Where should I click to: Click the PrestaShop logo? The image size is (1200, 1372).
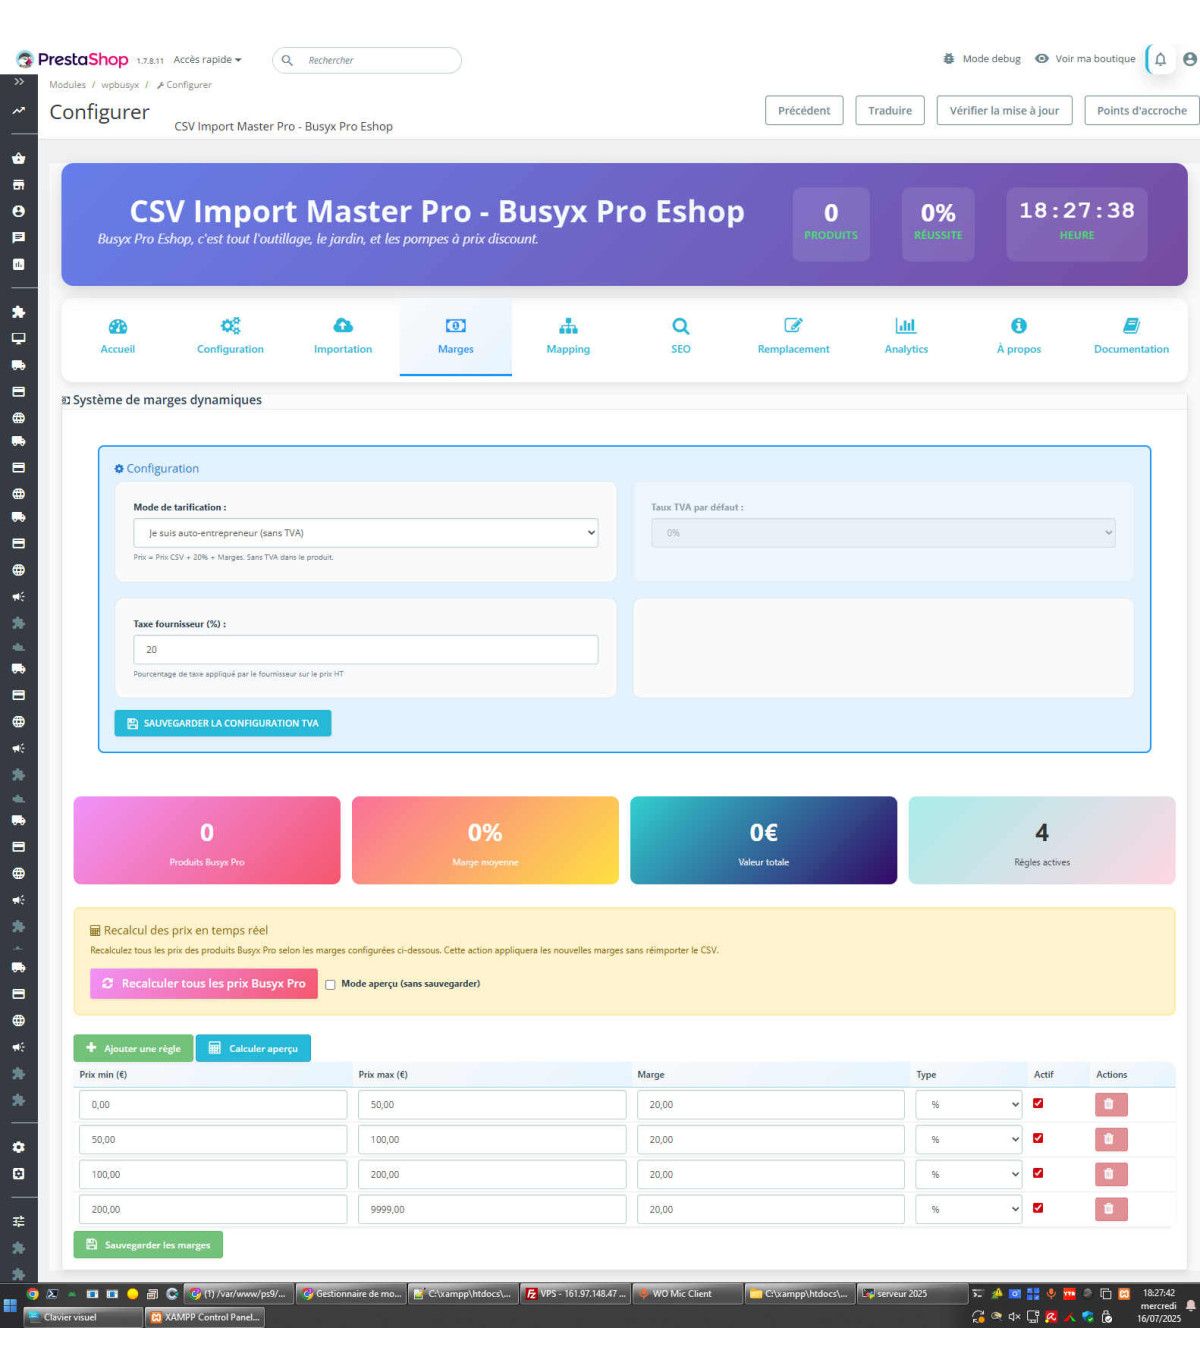72,60
